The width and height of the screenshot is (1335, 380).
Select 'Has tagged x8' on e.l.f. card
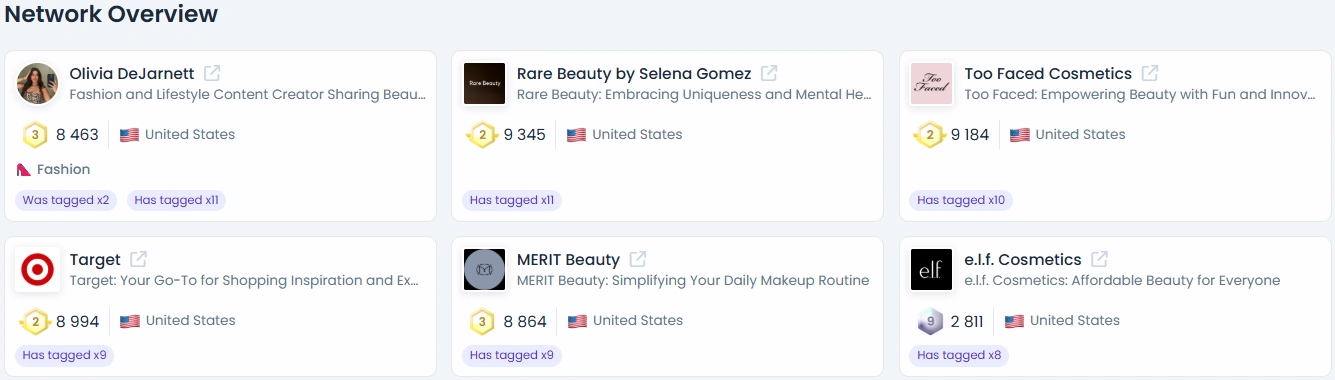(x=959, y=355)
